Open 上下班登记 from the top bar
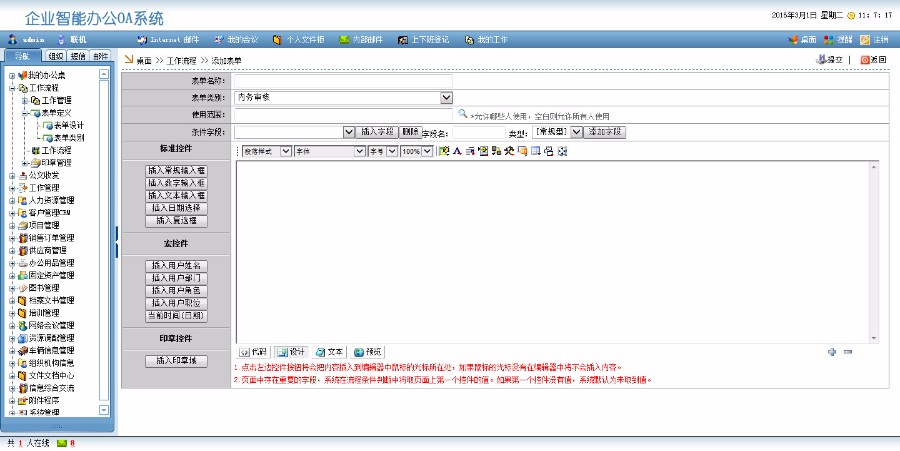The image size is (900, 451). click(424, 40)
